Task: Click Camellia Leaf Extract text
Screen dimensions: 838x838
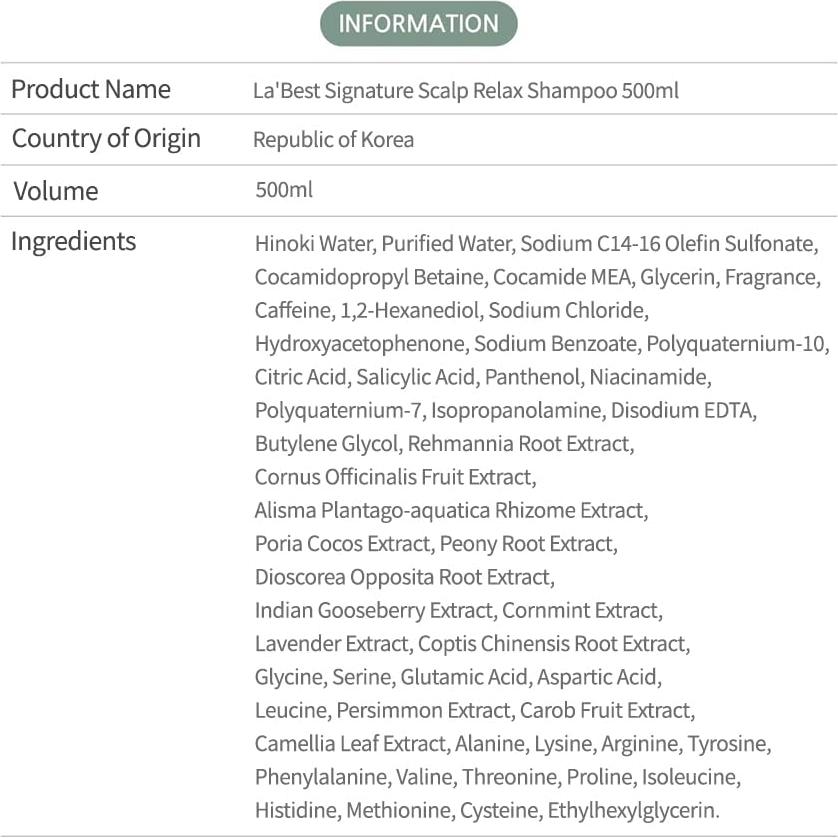Action: [350, 744]
